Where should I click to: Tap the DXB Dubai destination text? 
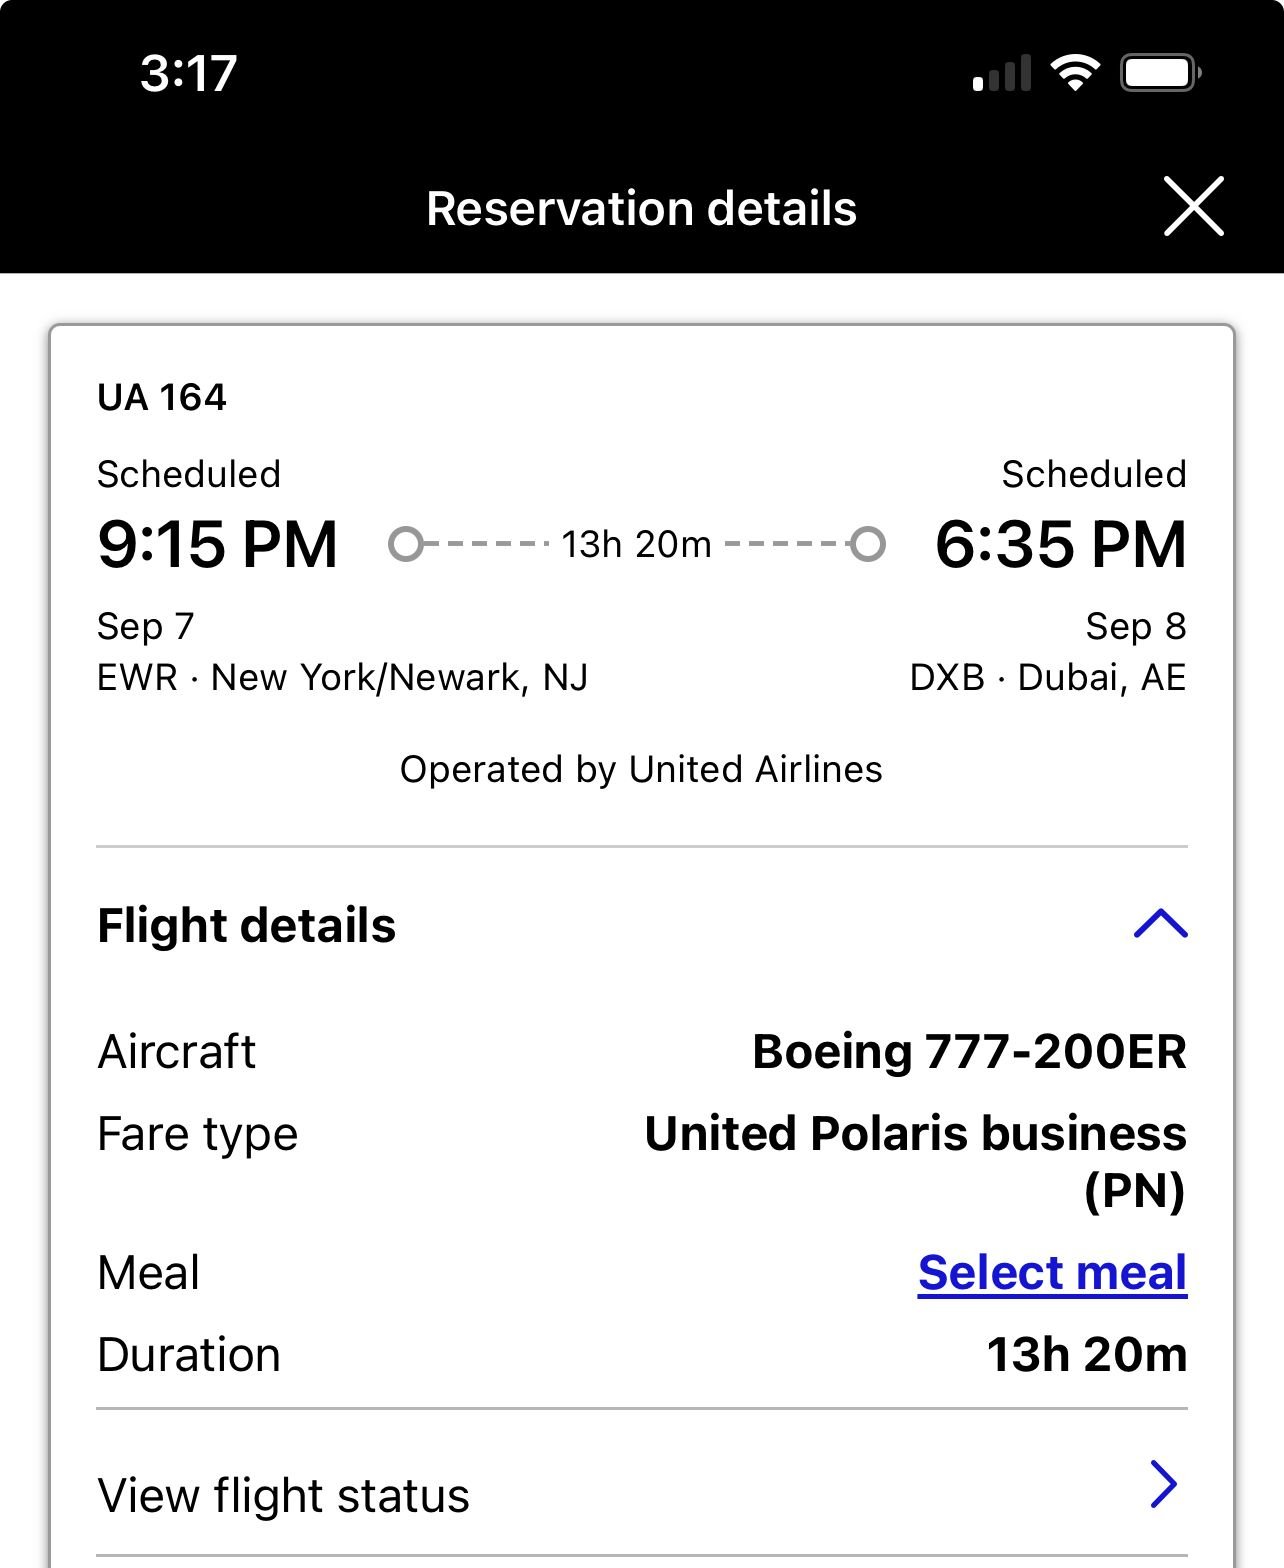click(x=1047, y=678)
